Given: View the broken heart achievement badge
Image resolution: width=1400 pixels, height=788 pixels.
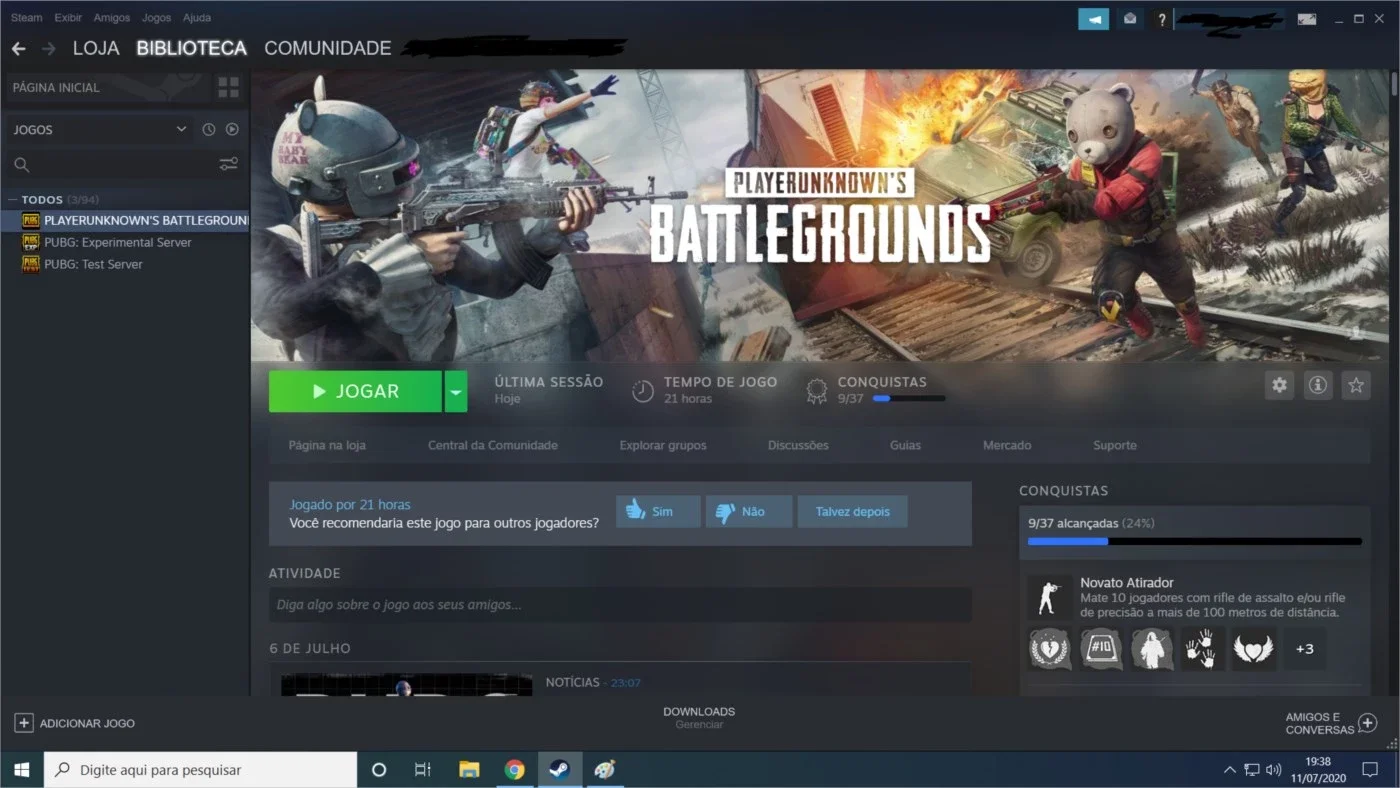Looking at the screenshot, I should pos(1049,649).
